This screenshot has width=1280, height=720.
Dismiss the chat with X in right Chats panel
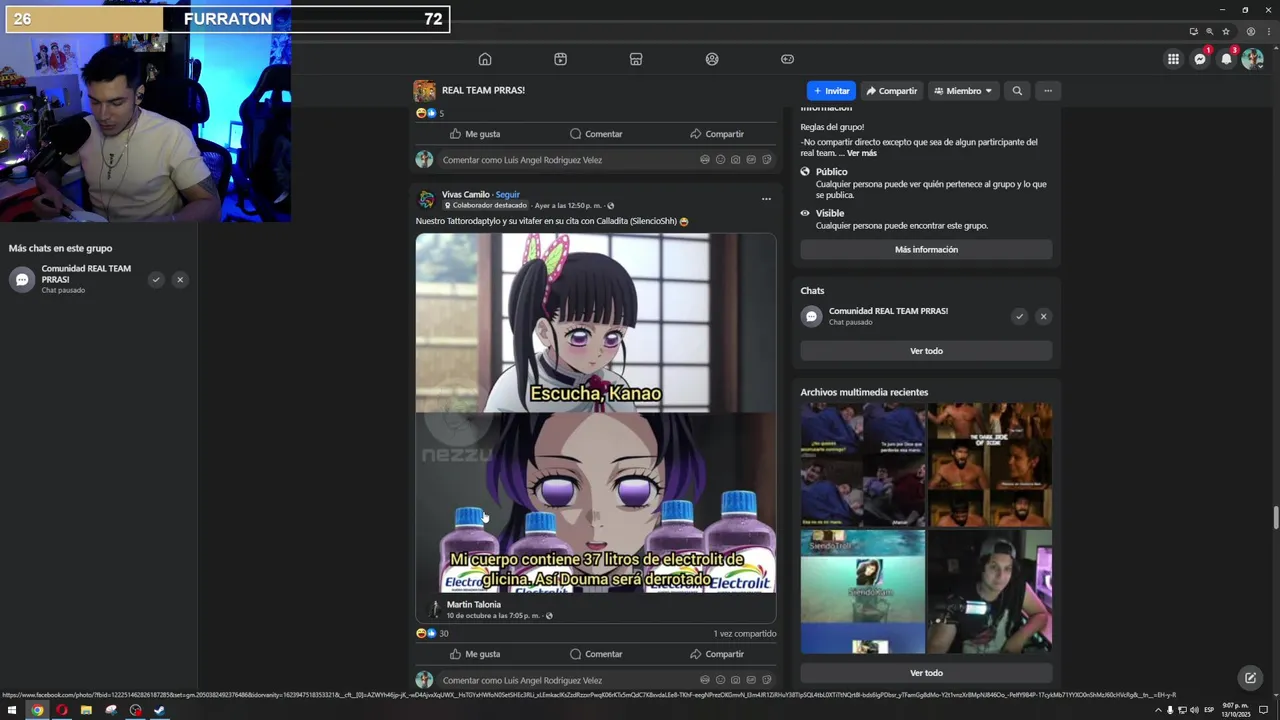click(x=1043, y=316)
